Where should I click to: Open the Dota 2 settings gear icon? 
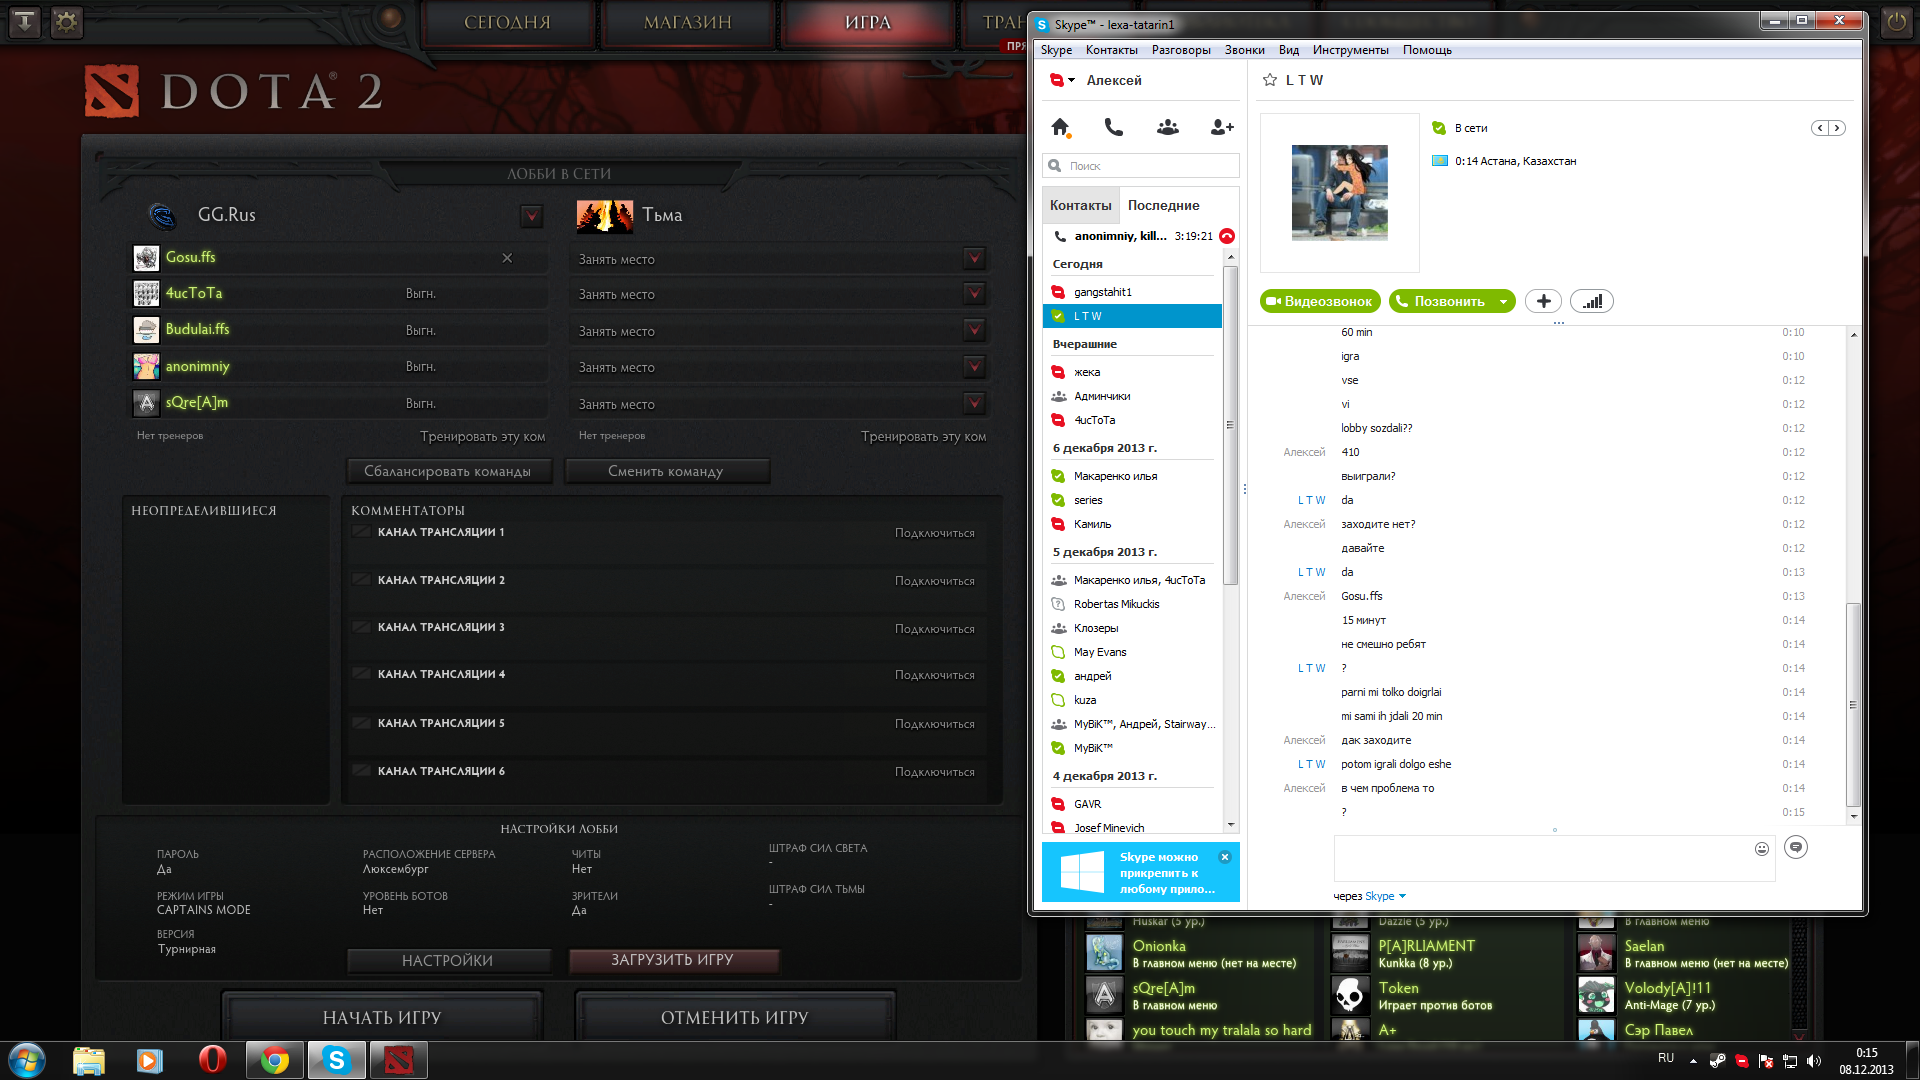point(66,21)
